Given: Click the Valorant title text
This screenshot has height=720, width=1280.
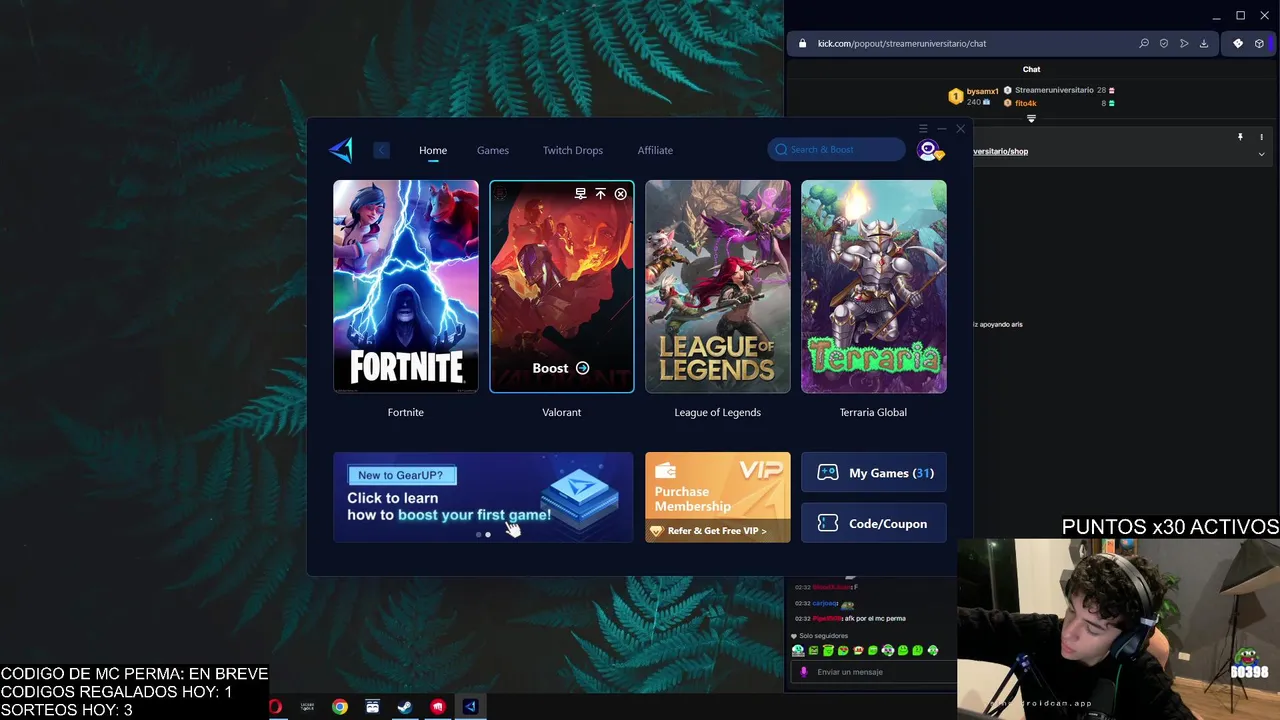Looking at the screenshot, I should (x=561, y=412).
